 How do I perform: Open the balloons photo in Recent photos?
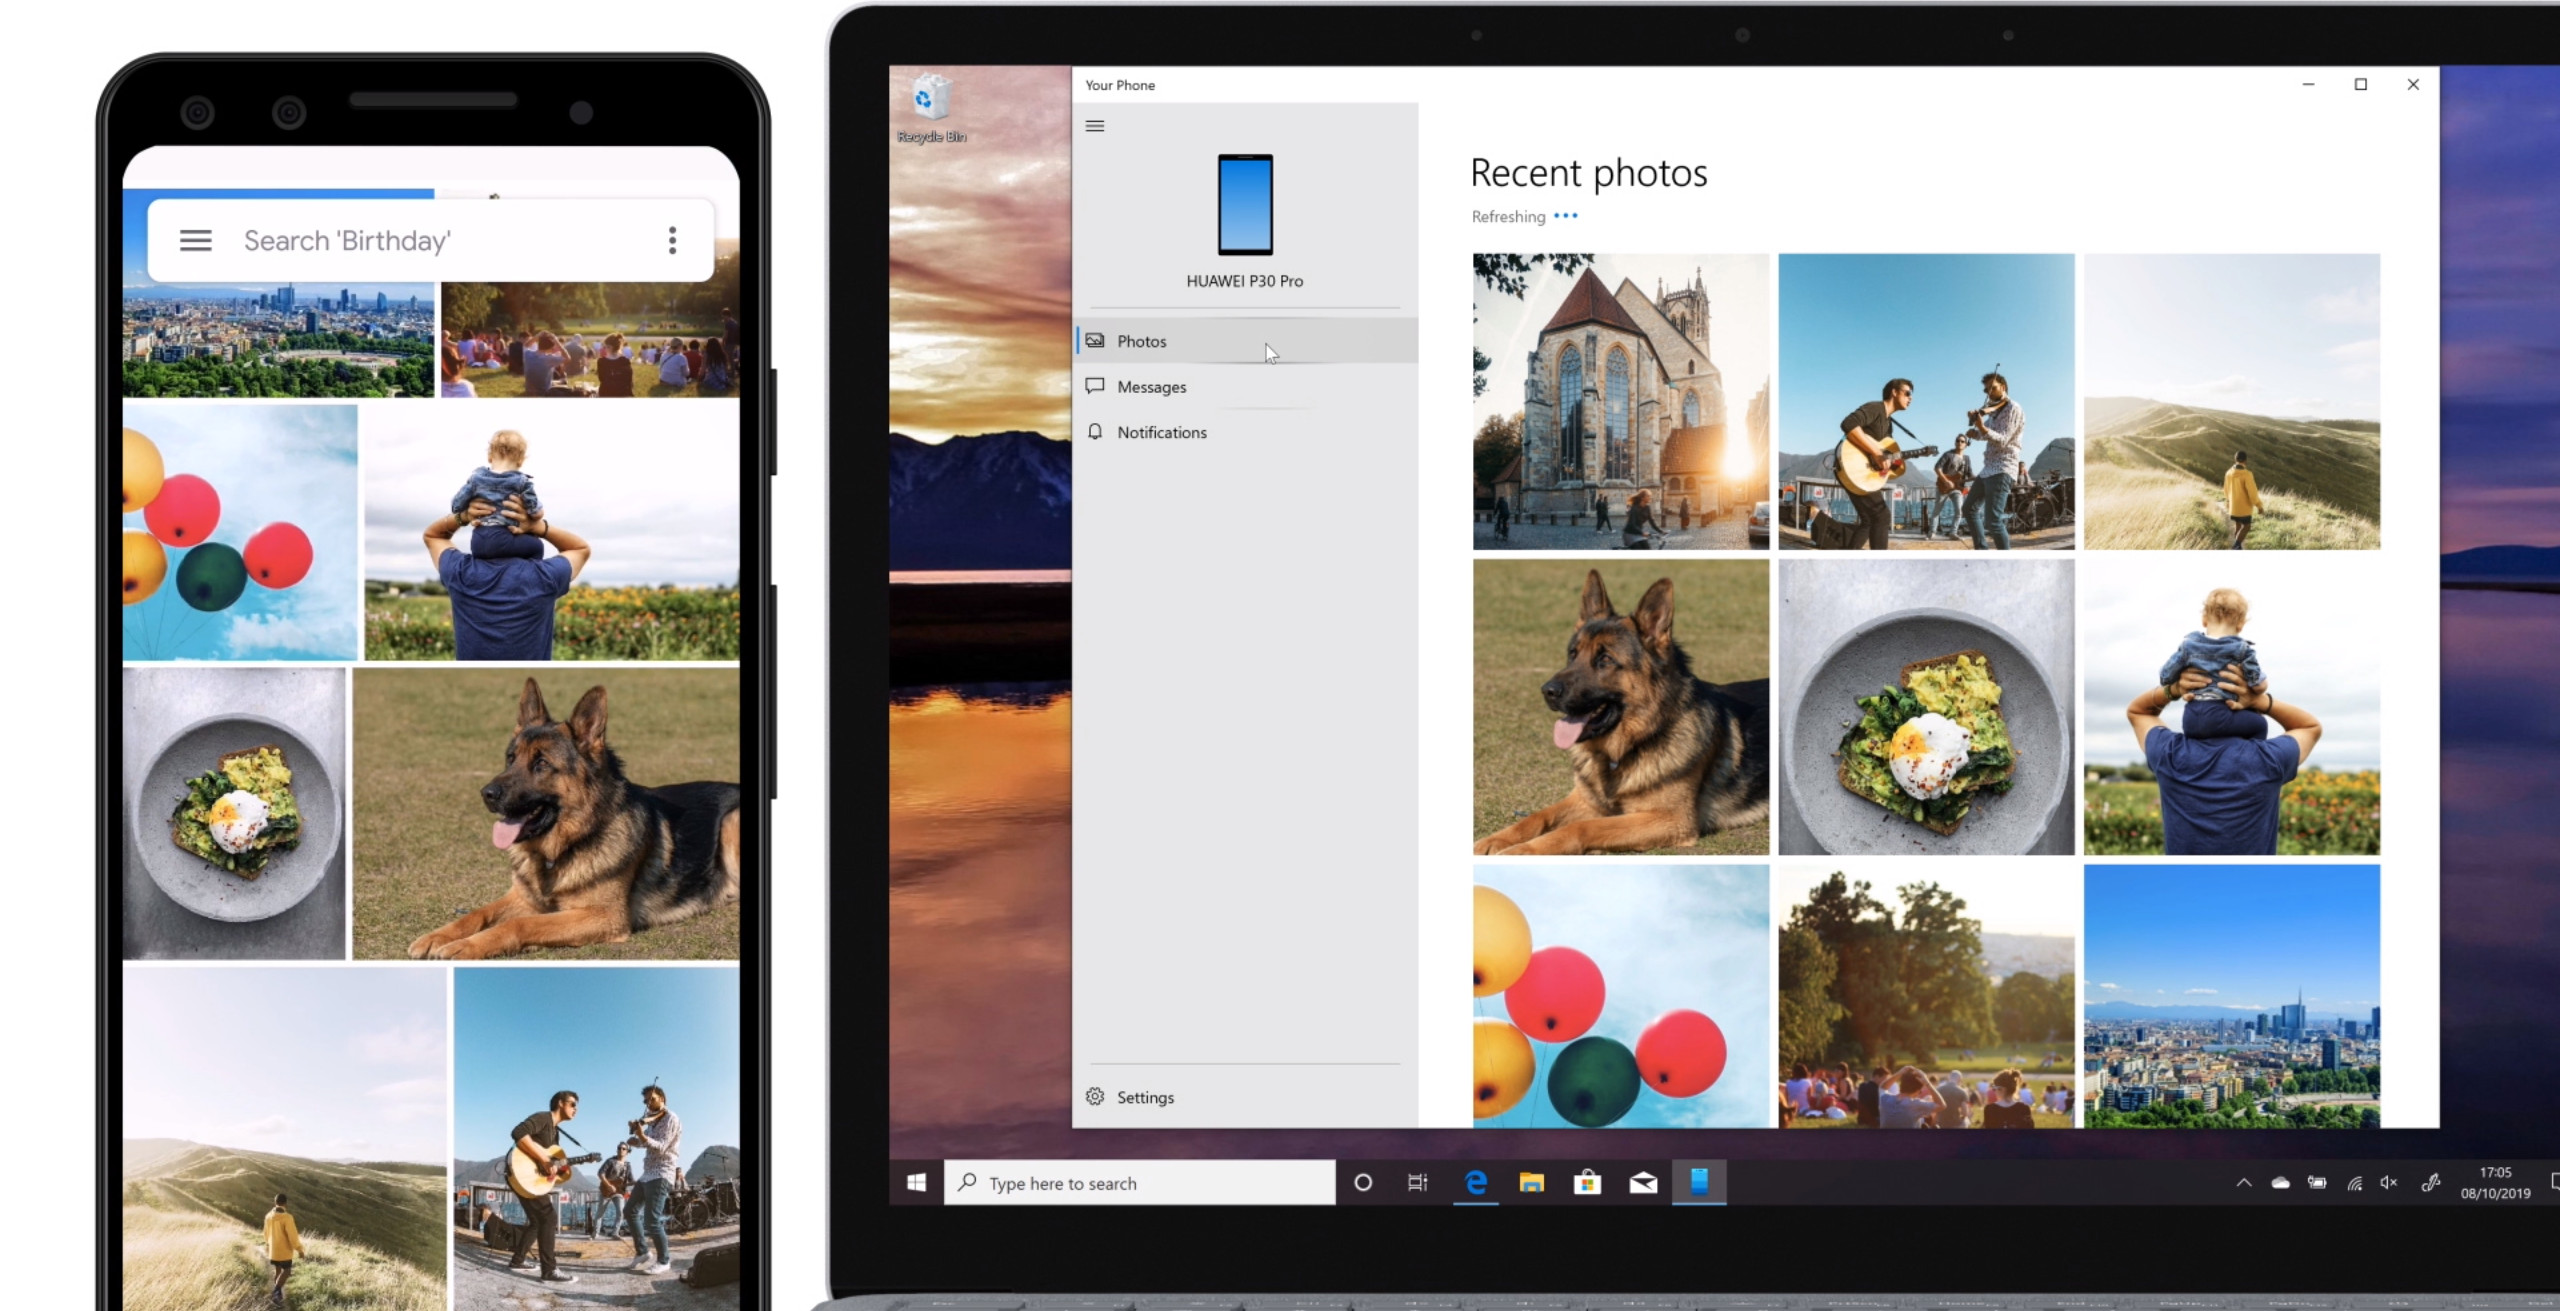click(1620, 997)
